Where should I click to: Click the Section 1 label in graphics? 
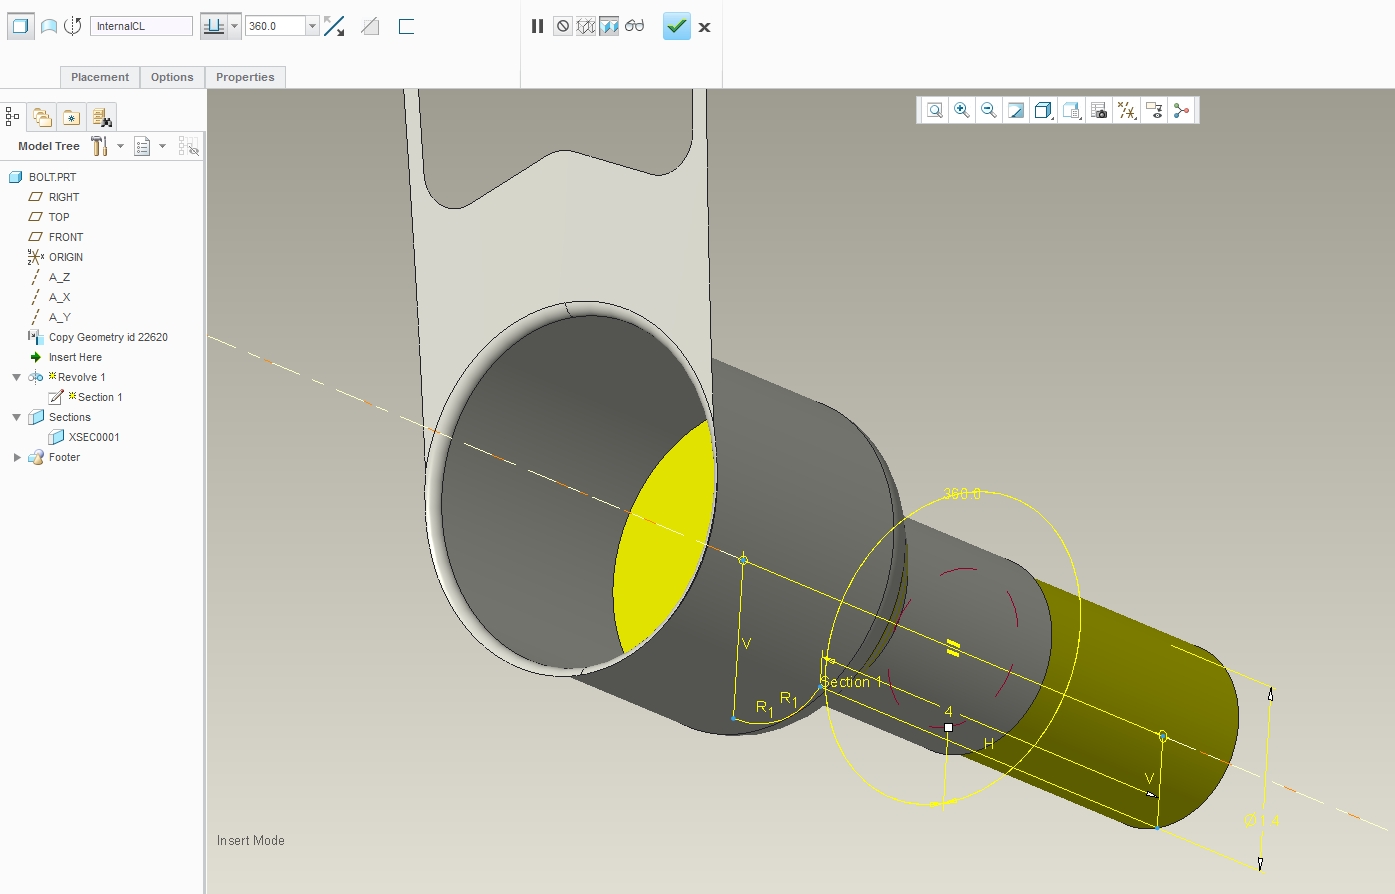[x=852, y=682]
